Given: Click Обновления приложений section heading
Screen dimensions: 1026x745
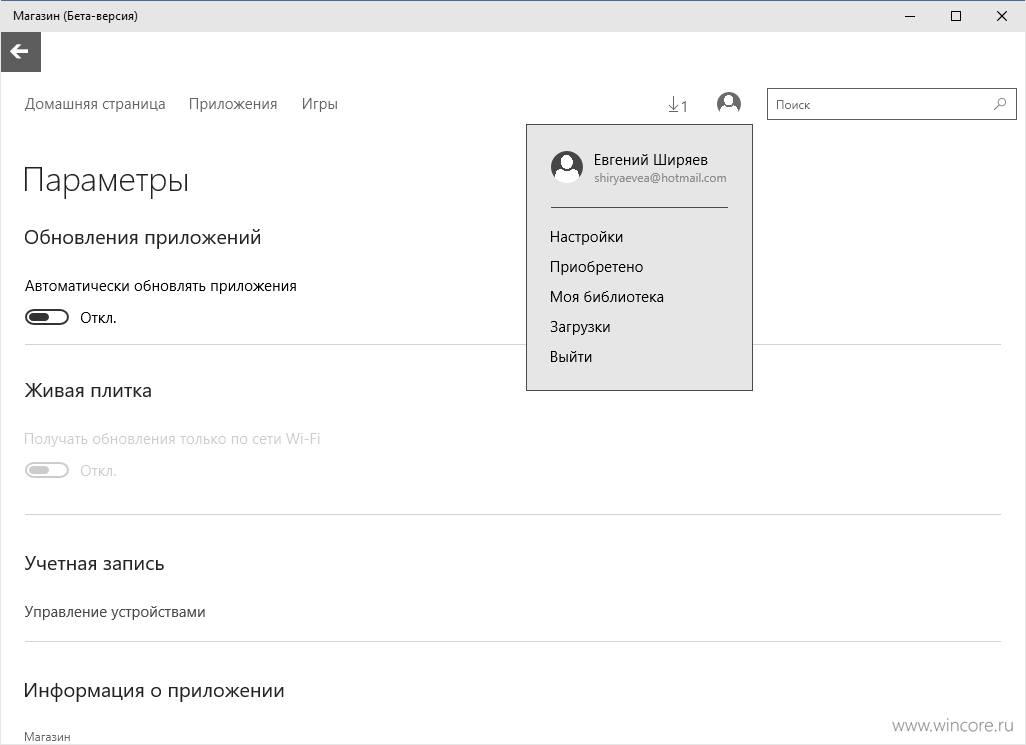Looking at the screenshot, I should click(143, 237).
